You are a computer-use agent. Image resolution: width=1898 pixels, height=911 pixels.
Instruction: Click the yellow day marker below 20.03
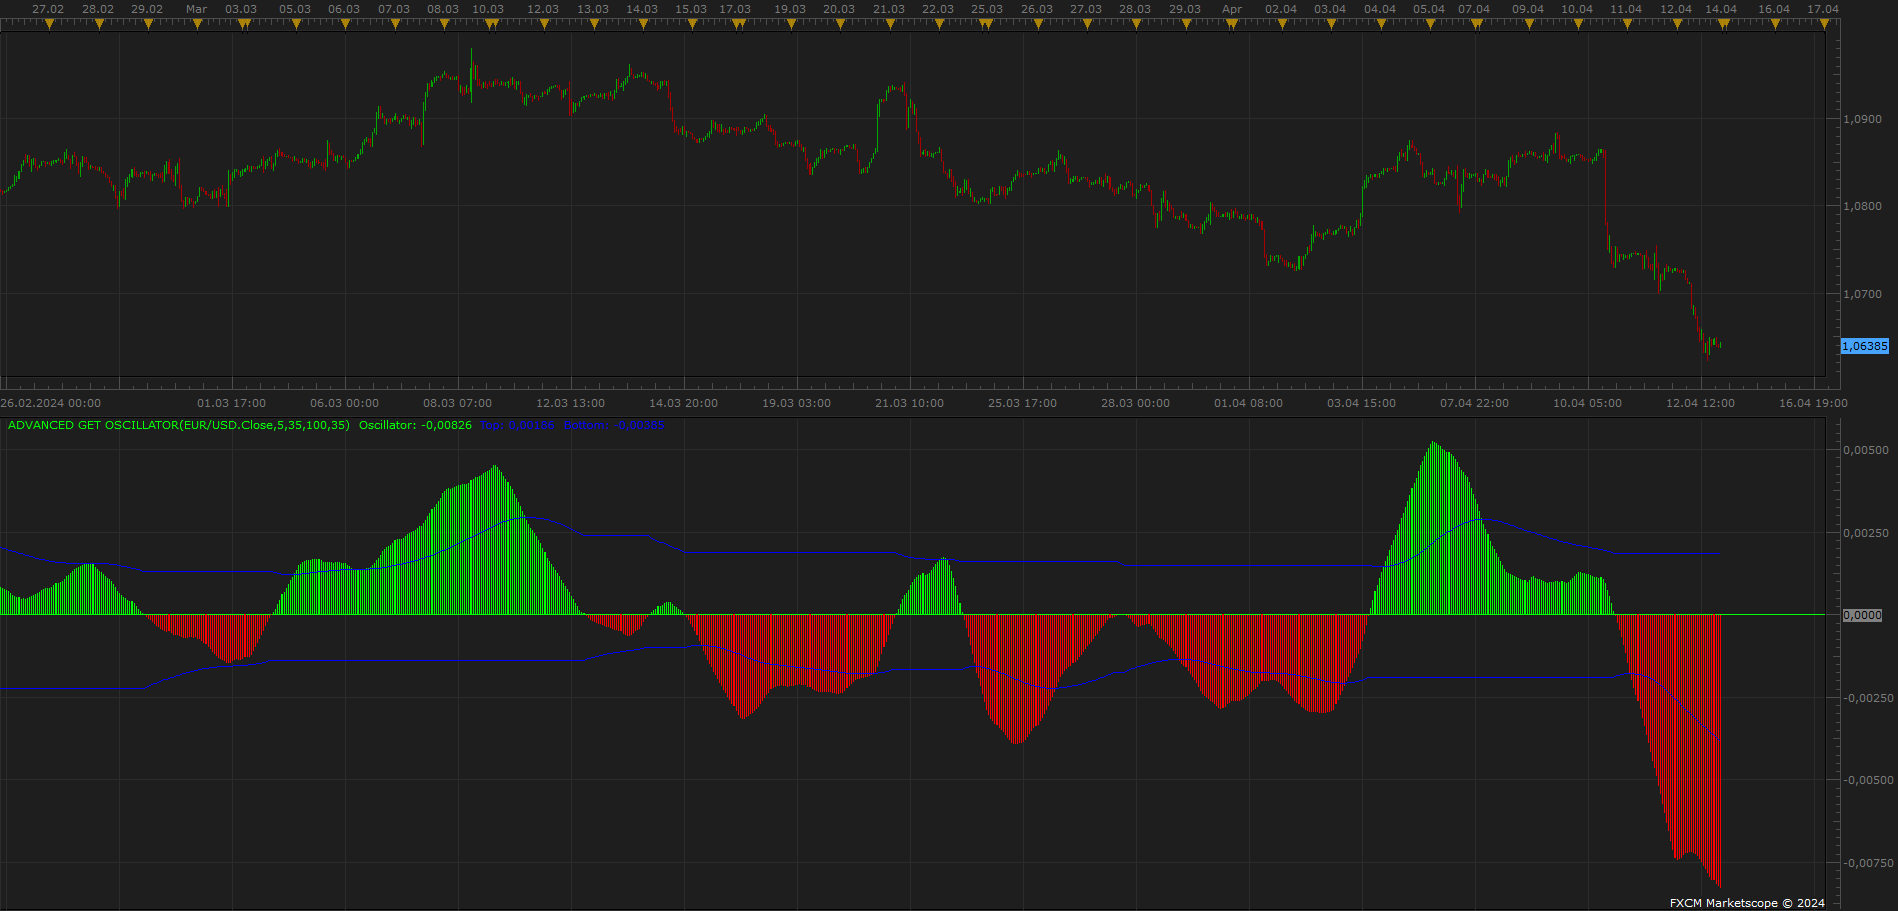[x=839, y=24]
